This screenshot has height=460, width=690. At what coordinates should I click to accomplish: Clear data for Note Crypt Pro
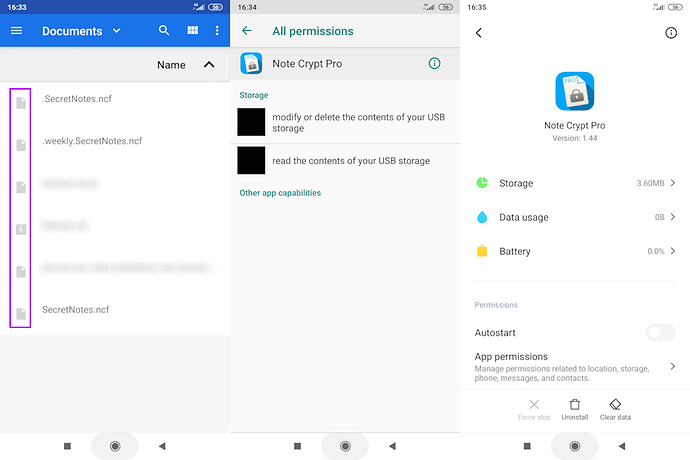pyautogui.click(x=615, y=410)
